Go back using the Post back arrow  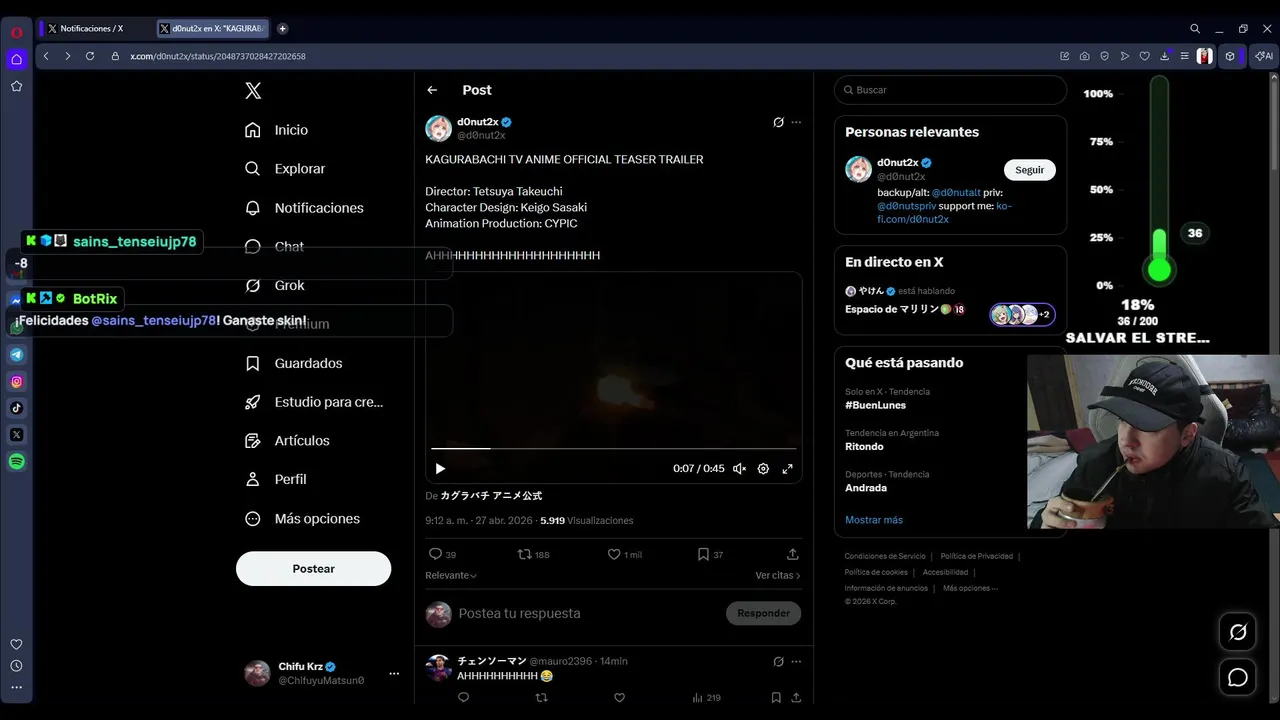[432, 90]
